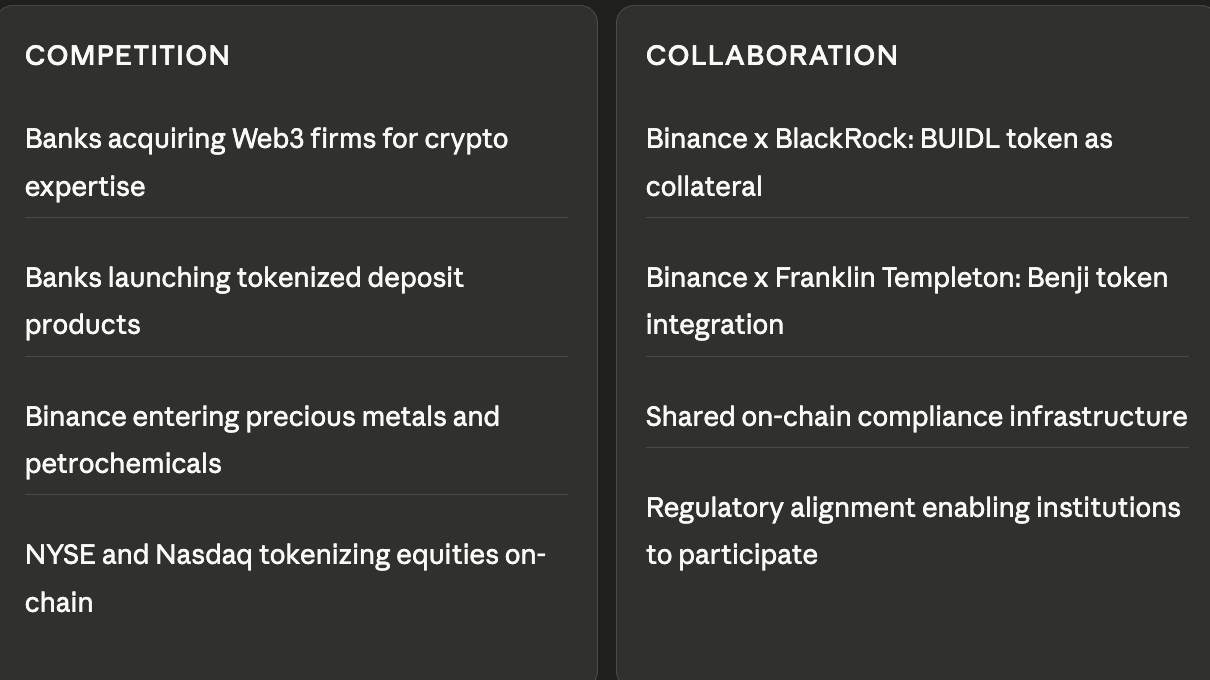
Task: Click 'Binance entering precious metals and petrochemicals'
Action: coord(262,439)
